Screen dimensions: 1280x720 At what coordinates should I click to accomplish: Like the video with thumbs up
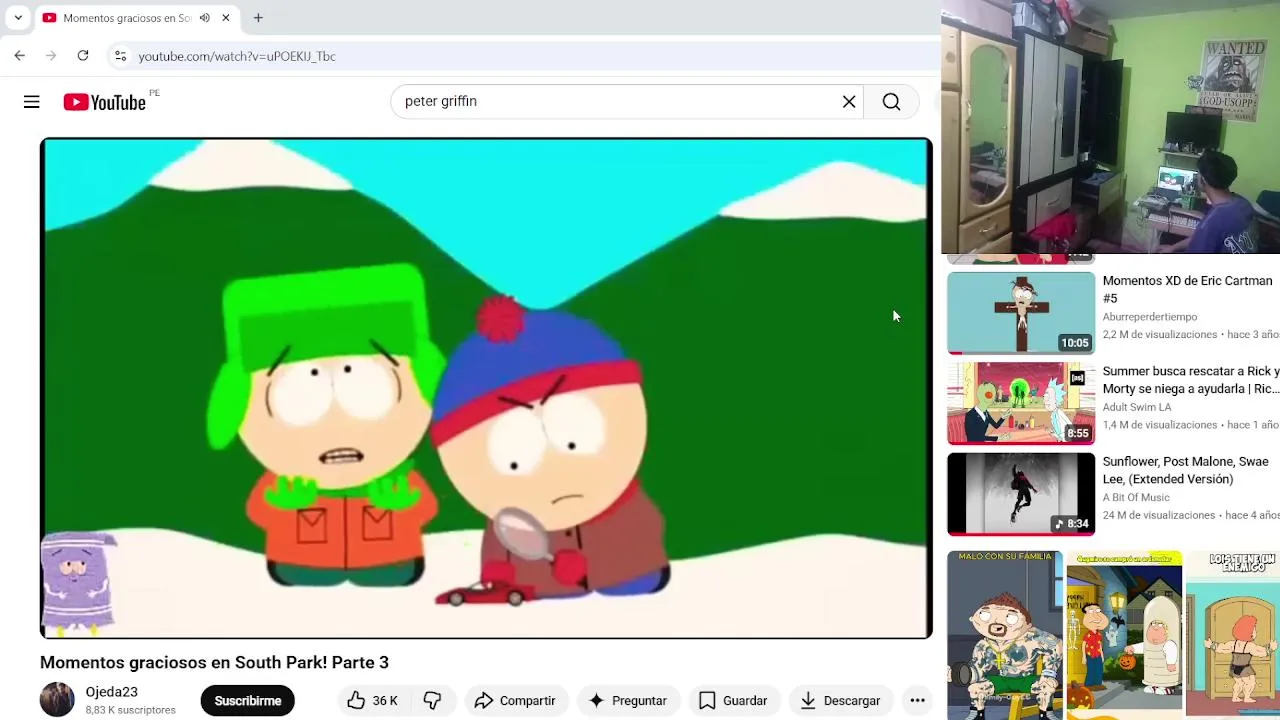[x=372, y=701]
